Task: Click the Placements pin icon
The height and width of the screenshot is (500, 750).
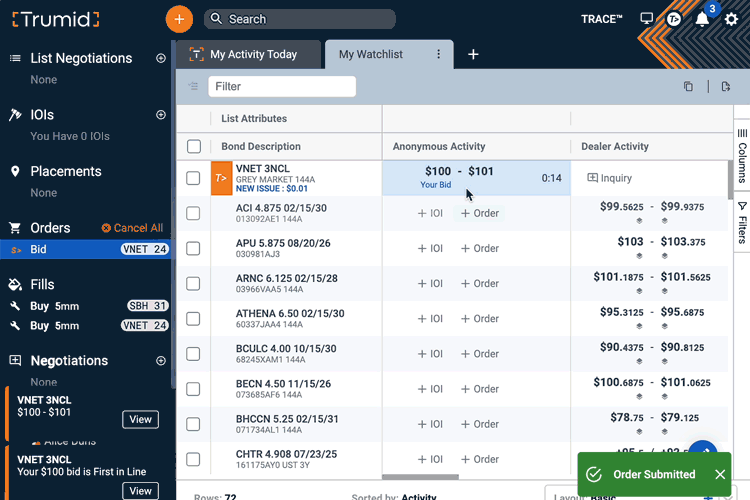Action: pos(15,171)
